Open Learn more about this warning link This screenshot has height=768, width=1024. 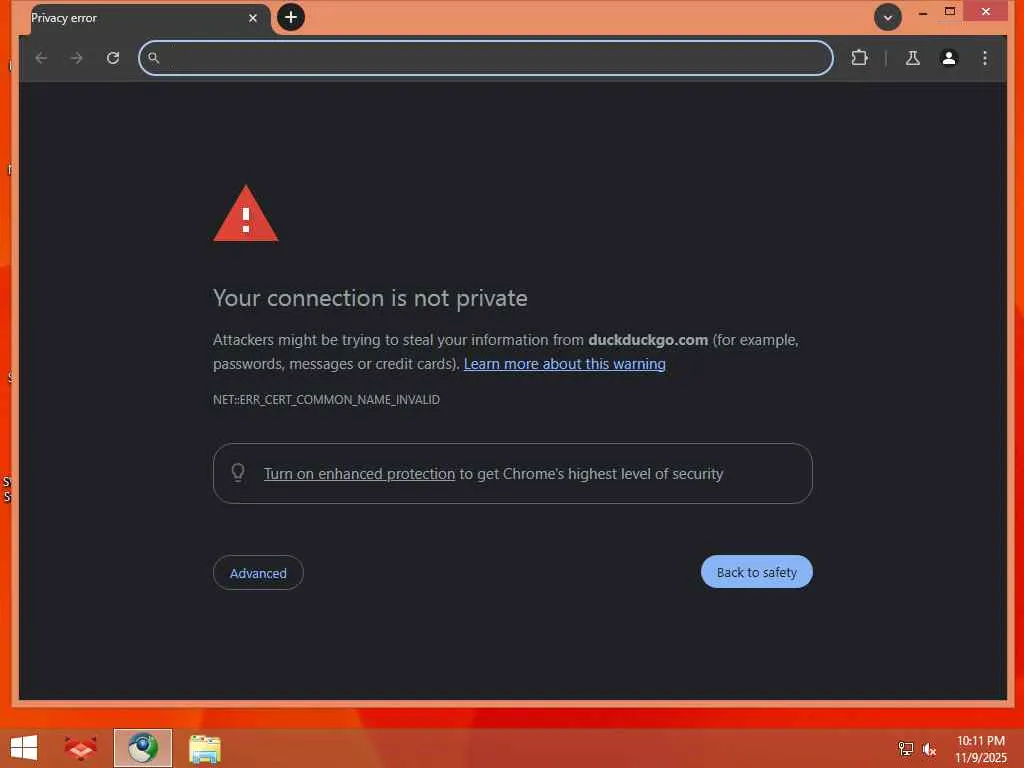tap(564, 364)
